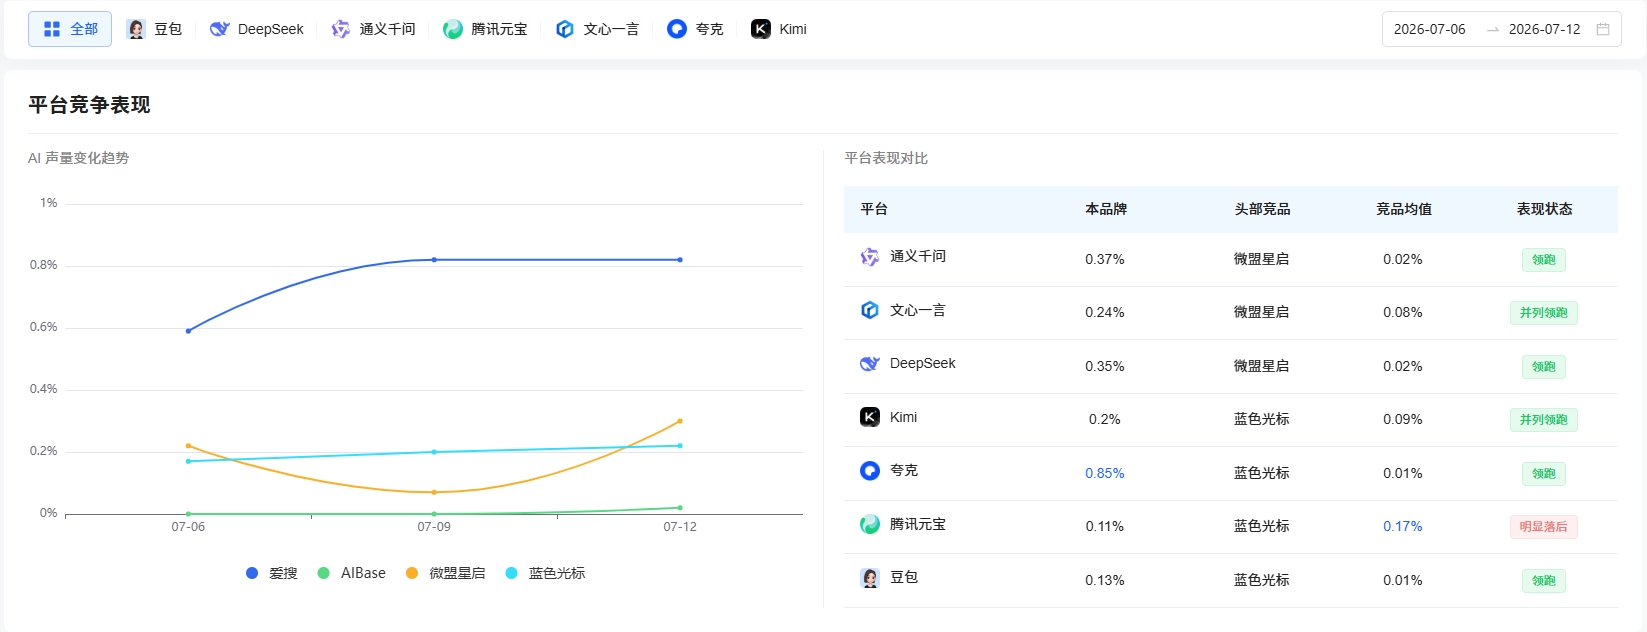Toggle the 微盟星启 legend series
The image size is (1647, 632).
click(x=445, y=573)
